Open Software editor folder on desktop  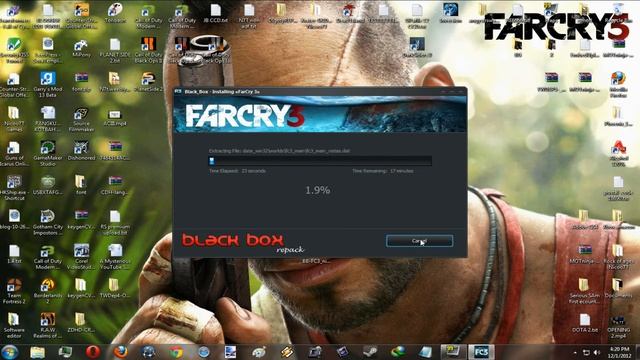[x=14, y=325]
